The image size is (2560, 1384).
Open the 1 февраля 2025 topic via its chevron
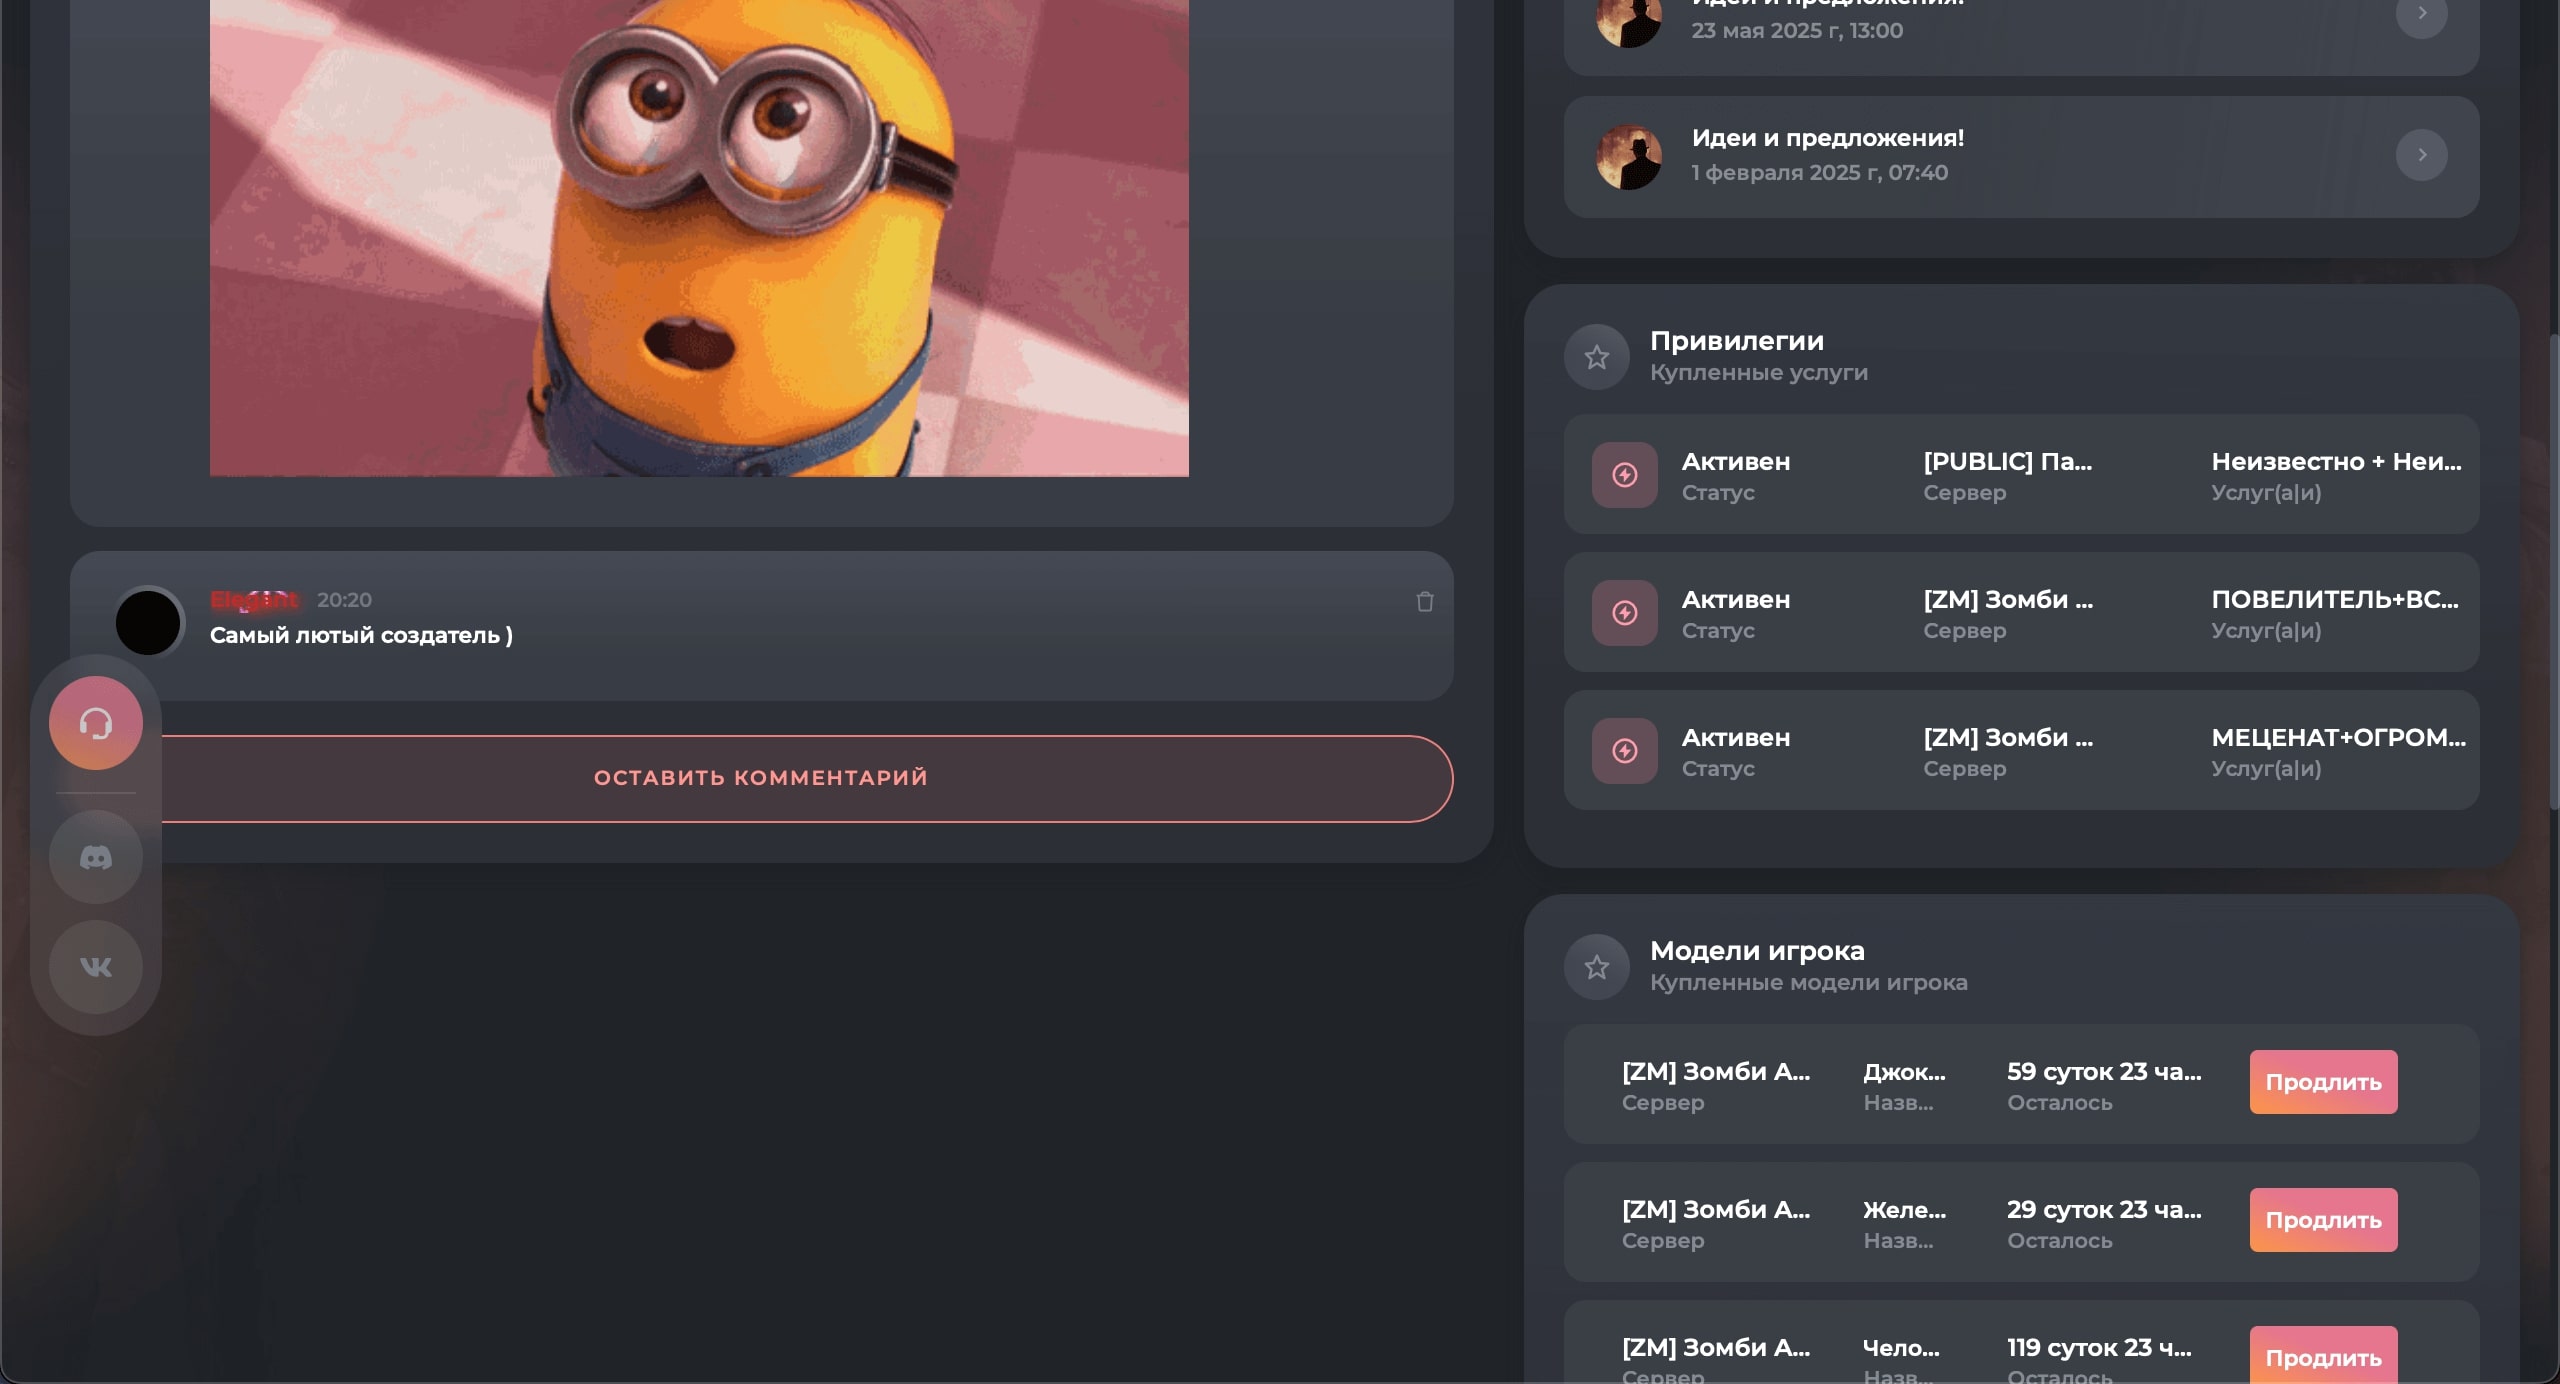coord(2422,155)
